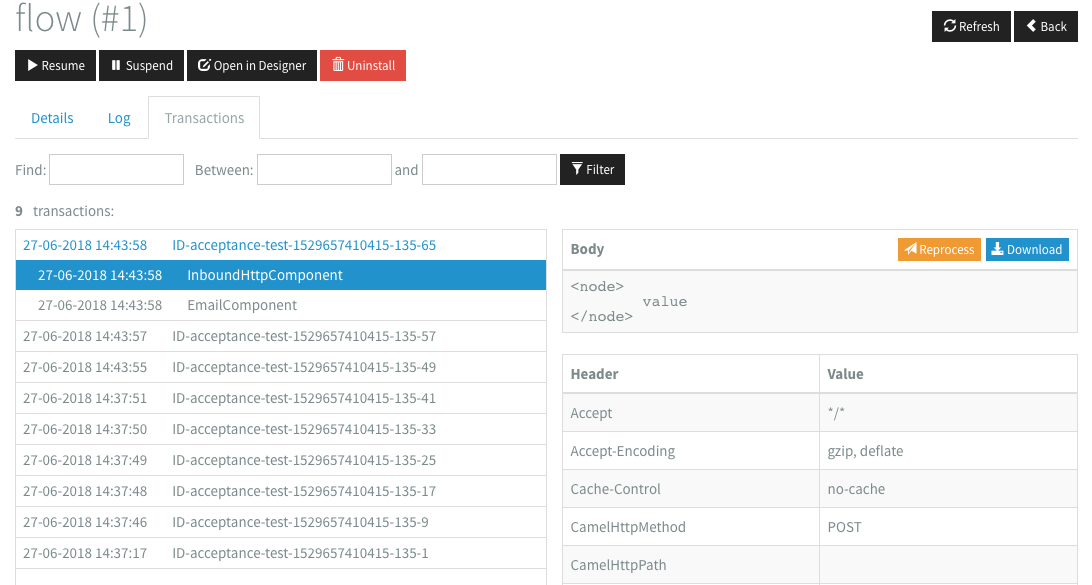
Task: Click the POST value cell
Action: (x=949, y=527)
